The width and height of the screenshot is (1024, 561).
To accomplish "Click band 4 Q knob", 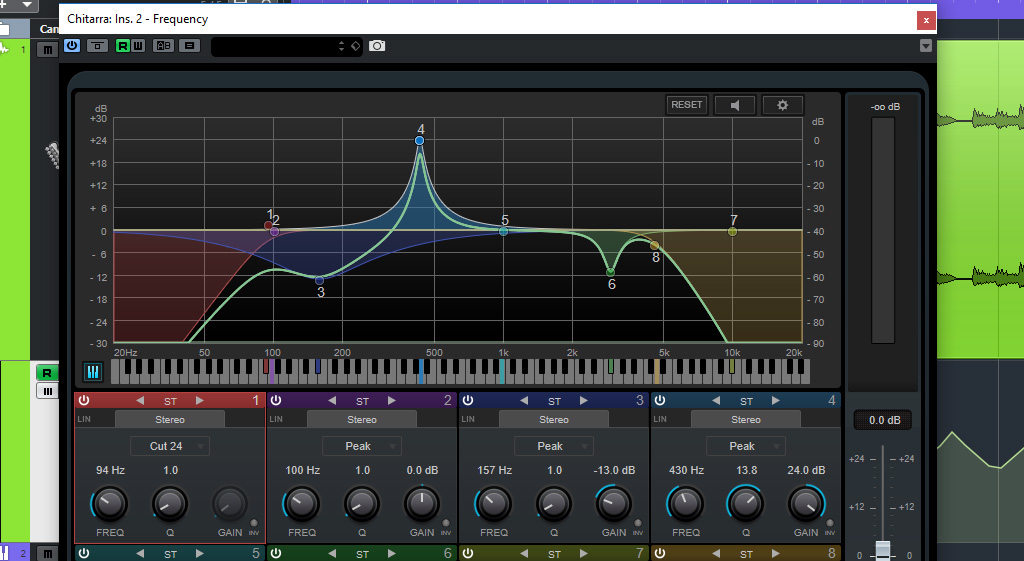I will 745,504.
